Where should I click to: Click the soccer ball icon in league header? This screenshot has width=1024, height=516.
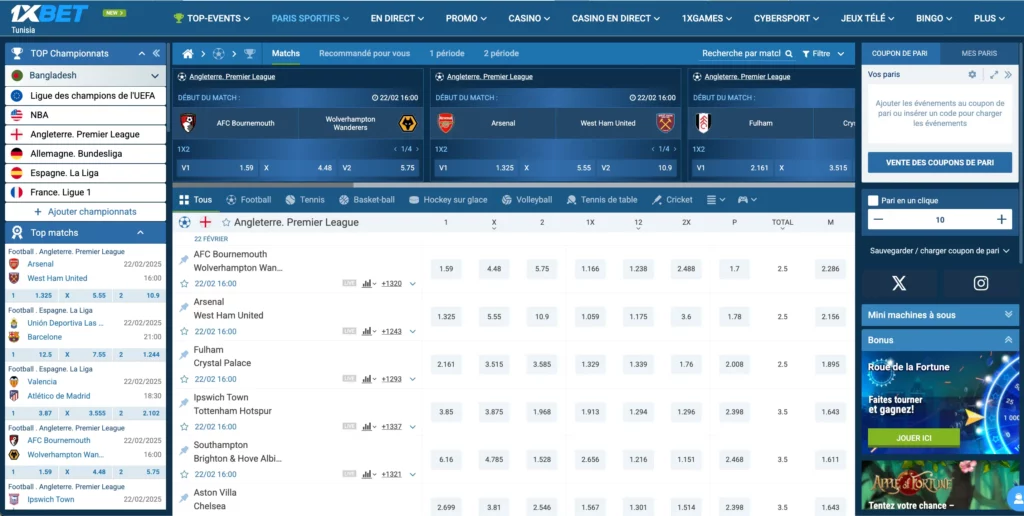click(x=185, y=222)
